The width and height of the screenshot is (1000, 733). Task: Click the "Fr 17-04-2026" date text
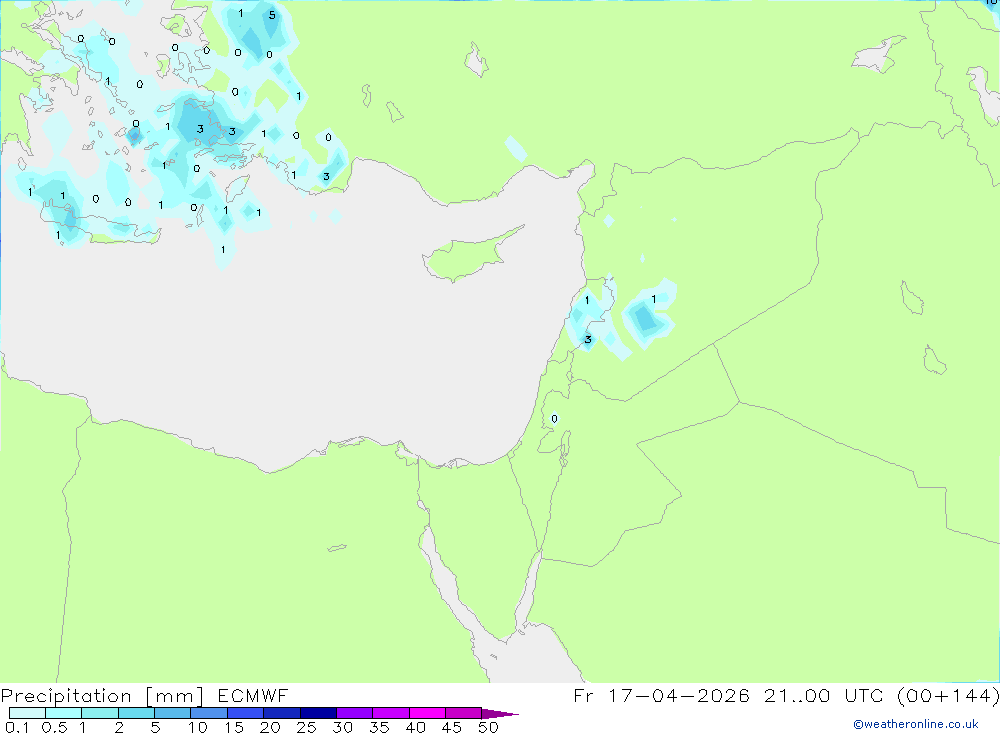click(661, 695)
